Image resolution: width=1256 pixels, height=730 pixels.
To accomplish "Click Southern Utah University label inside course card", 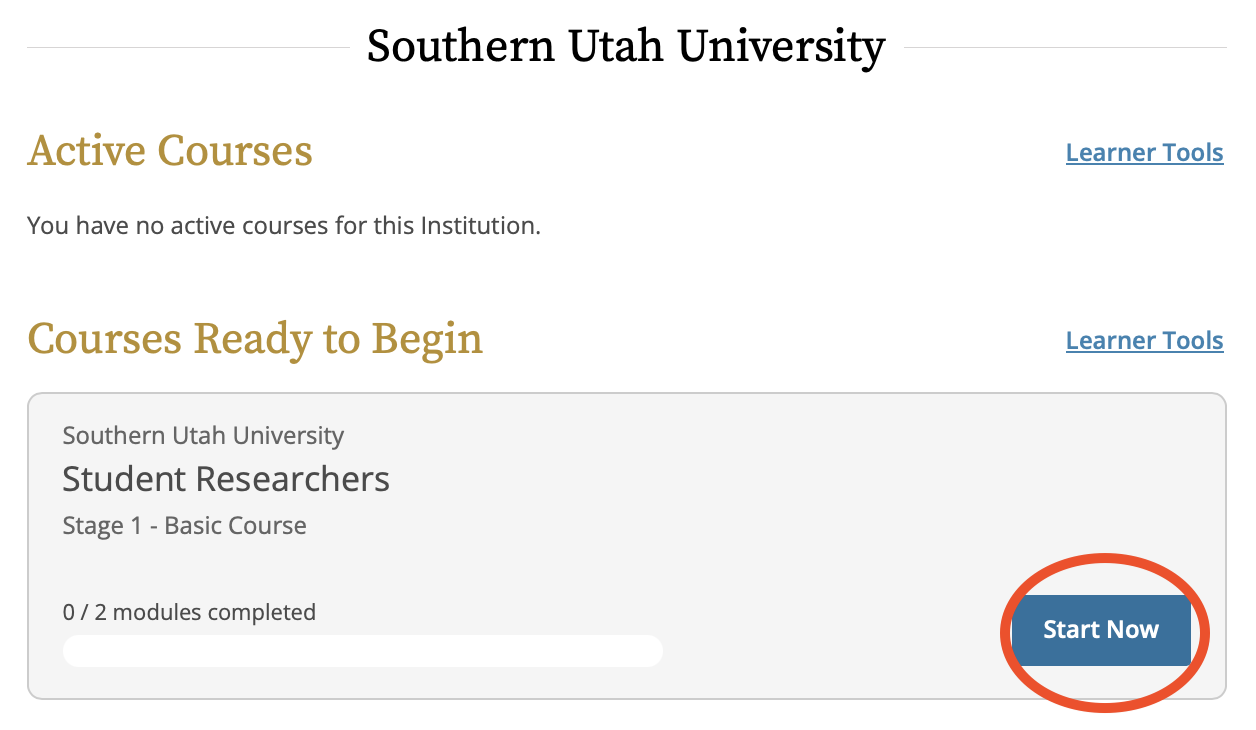I will pyautogui.click(x=203, y=436).
